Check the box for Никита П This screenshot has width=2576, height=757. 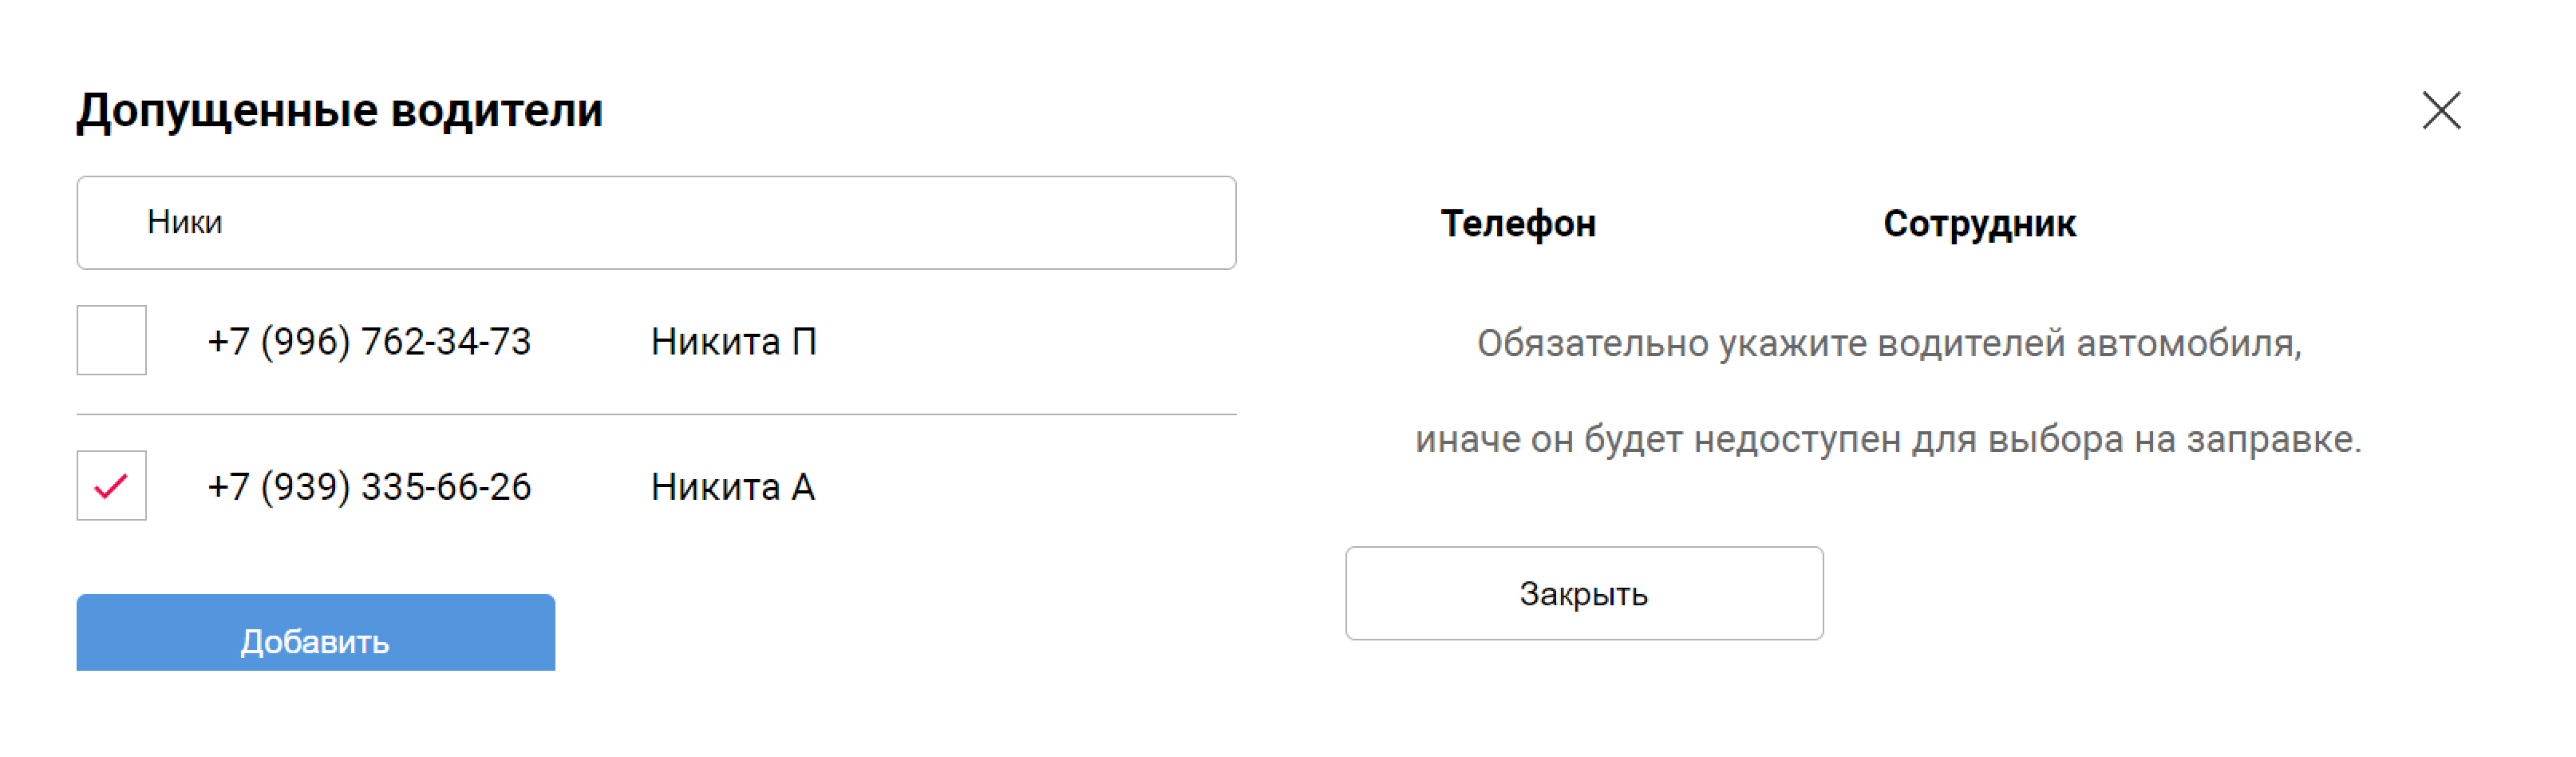tap(111, 340)
